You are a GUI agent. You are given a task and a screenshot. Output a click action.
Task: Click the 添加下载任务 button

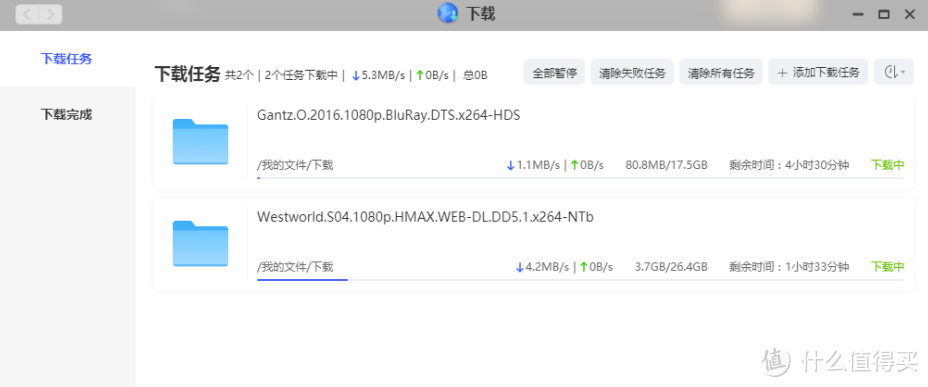(818, 72)
